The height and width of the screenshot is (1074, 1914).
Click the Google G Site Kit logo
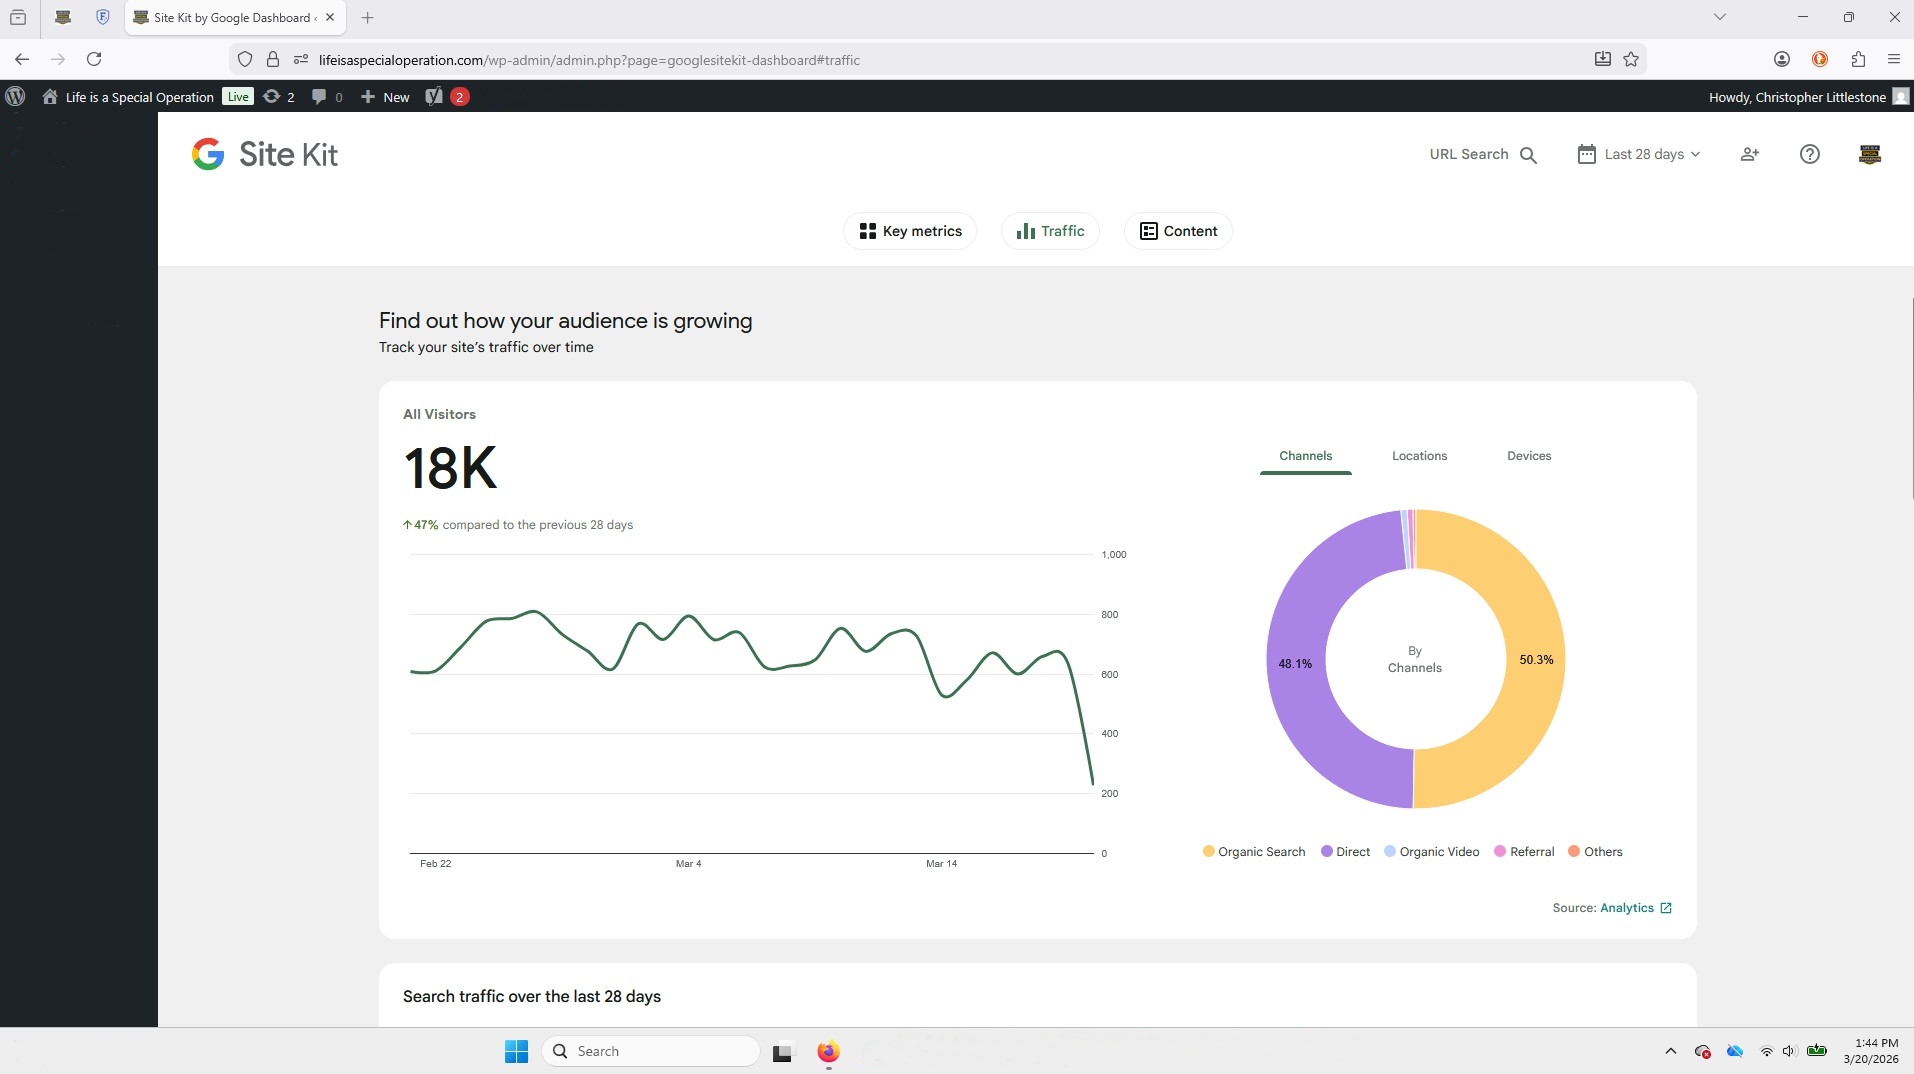pos(265,154)
